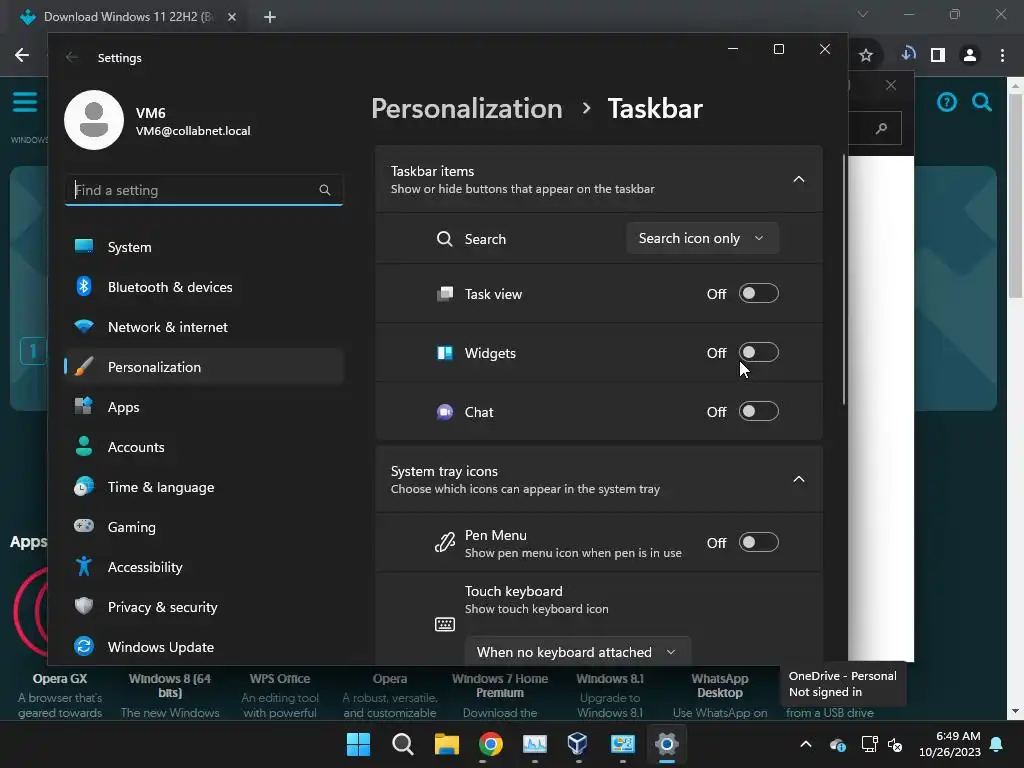Screen dimensions: 1024x768
Task: Open VirtualBox cube icon on taskbar
Action: click(x=578, y=743)
